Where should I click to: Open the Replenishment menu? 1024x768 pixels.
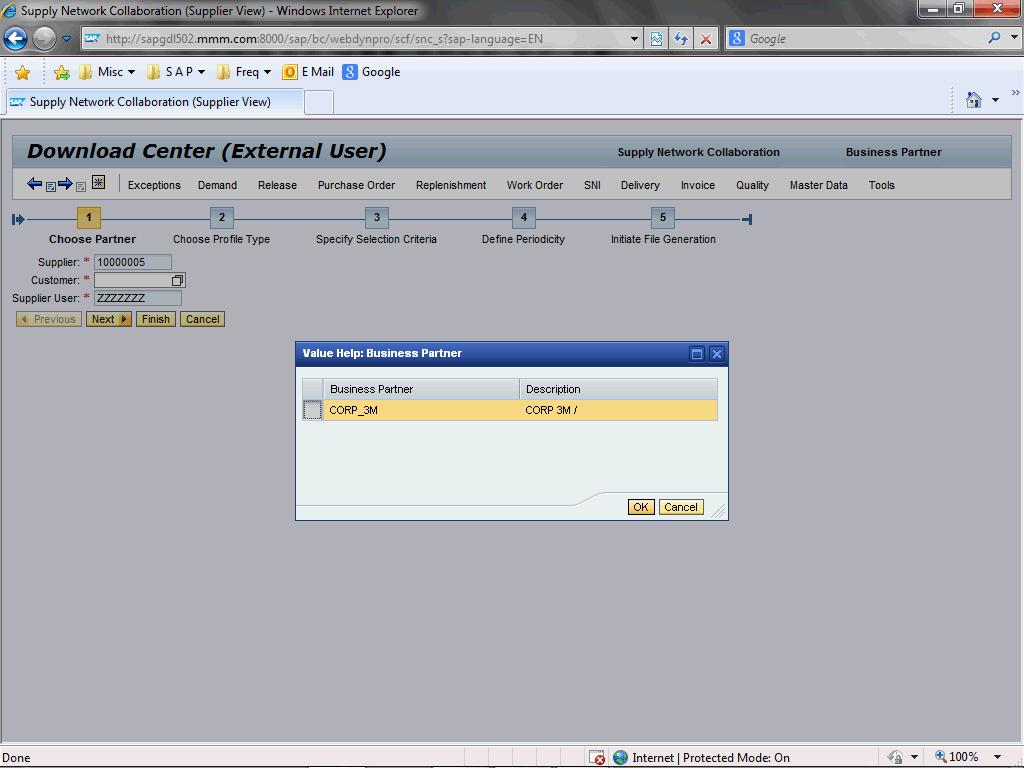click(x=451, y=185)
